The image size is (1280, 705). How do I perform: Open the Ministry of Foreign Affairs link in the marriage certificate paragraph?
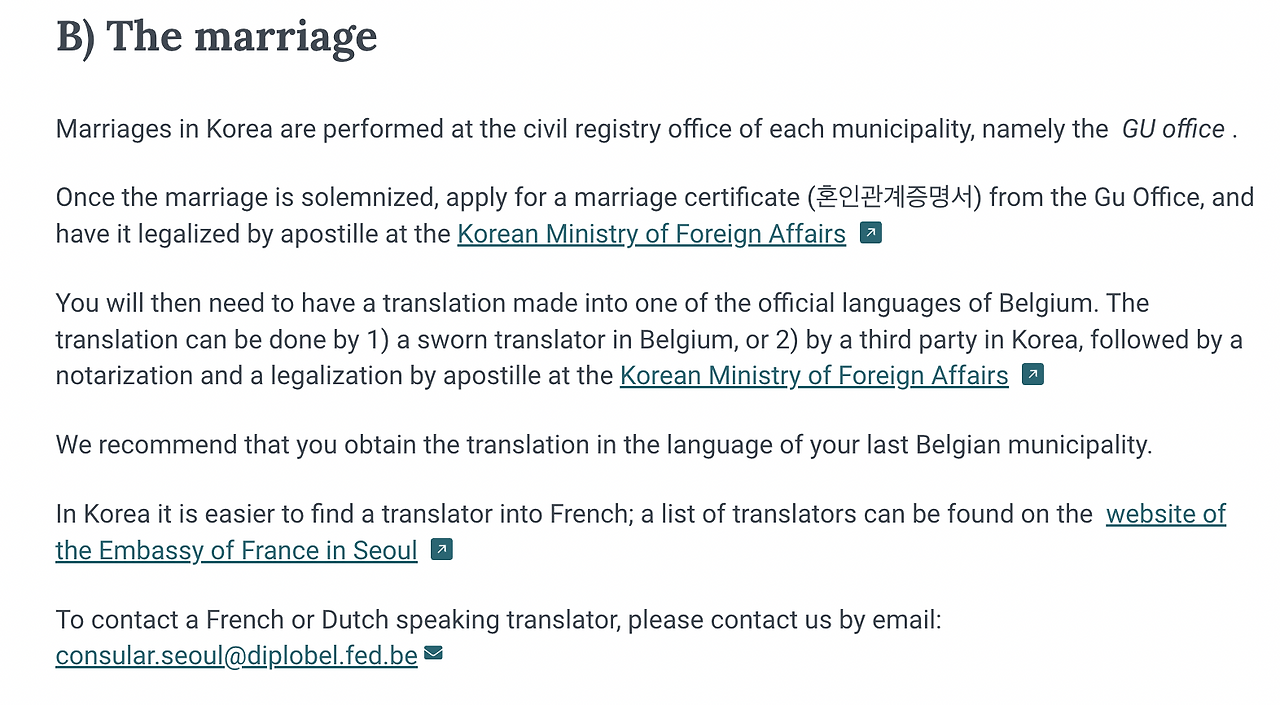tap(651, 234)
